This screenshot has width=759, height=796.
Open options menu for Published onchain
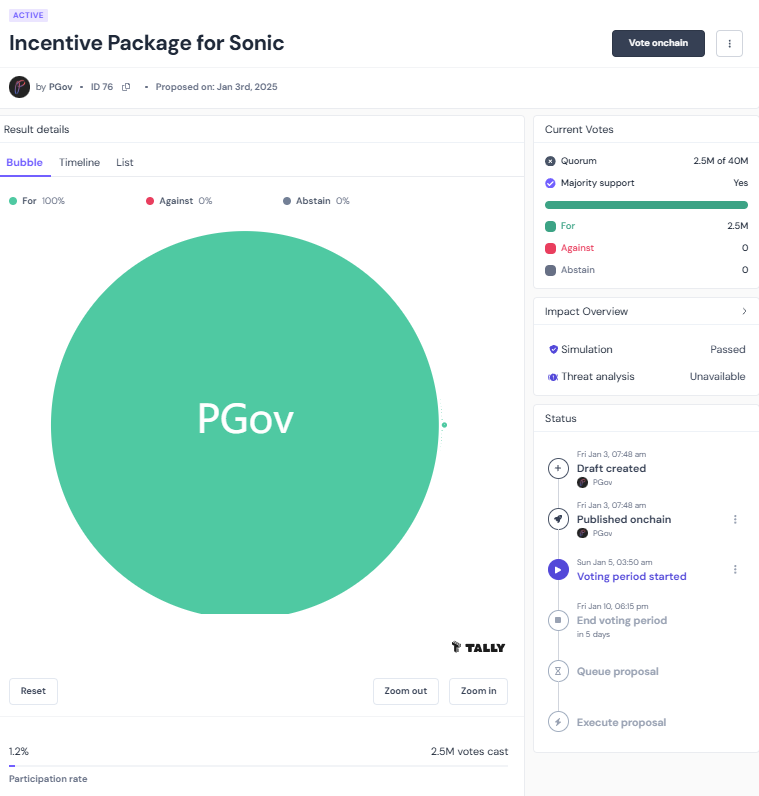[x=735, y=519]
